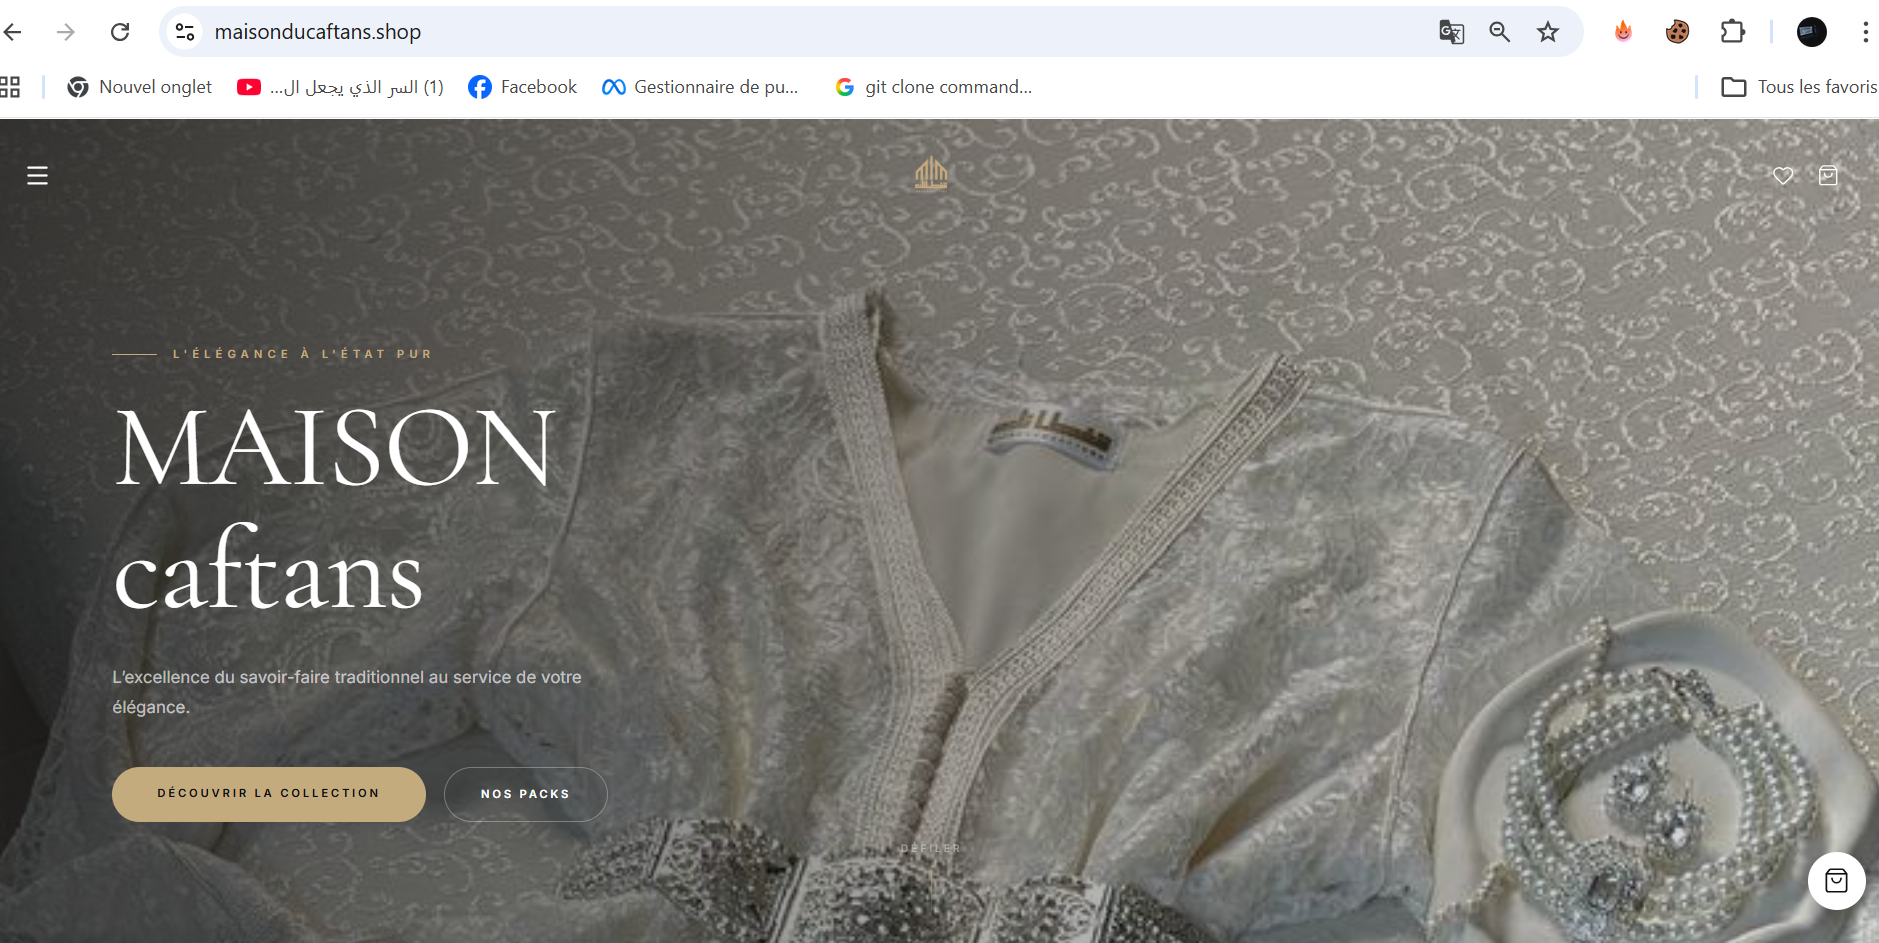Screen dimensions: 1879x943
Task: Click the address bar URL field
Action: [700, 32]
